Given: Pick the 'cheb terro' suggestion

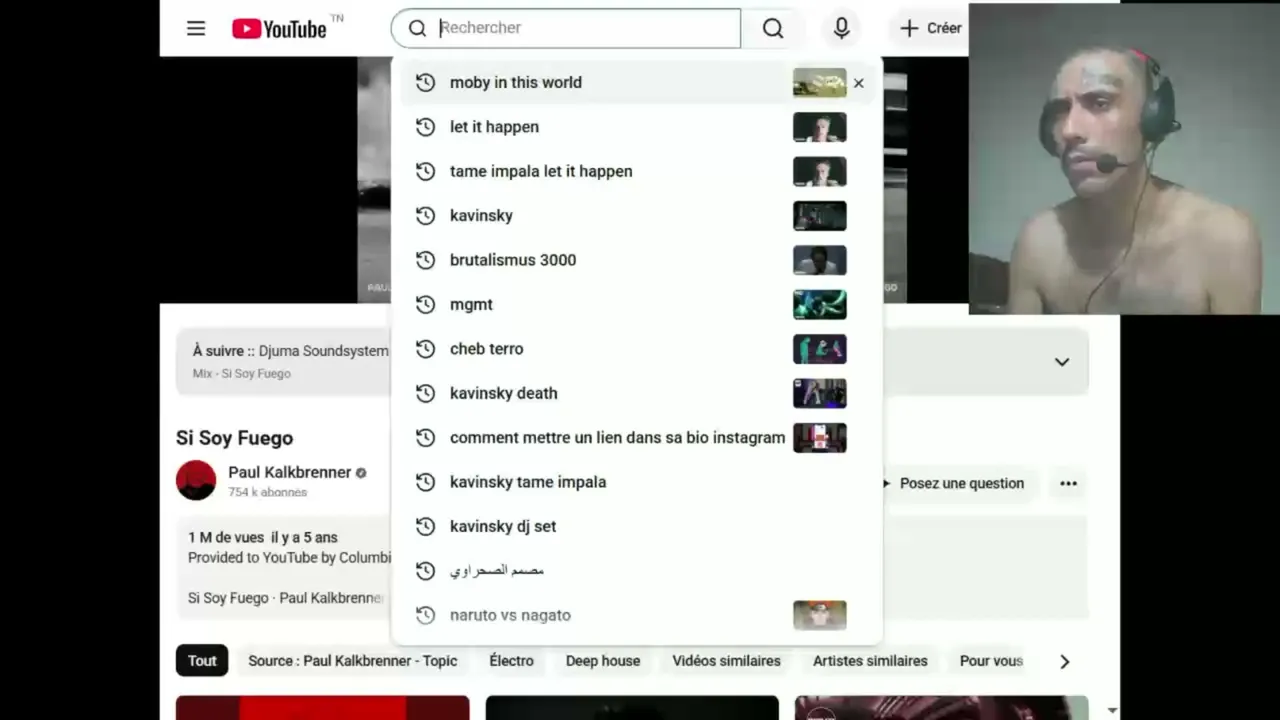Looking at the screenshot, I should pos(640,348).
